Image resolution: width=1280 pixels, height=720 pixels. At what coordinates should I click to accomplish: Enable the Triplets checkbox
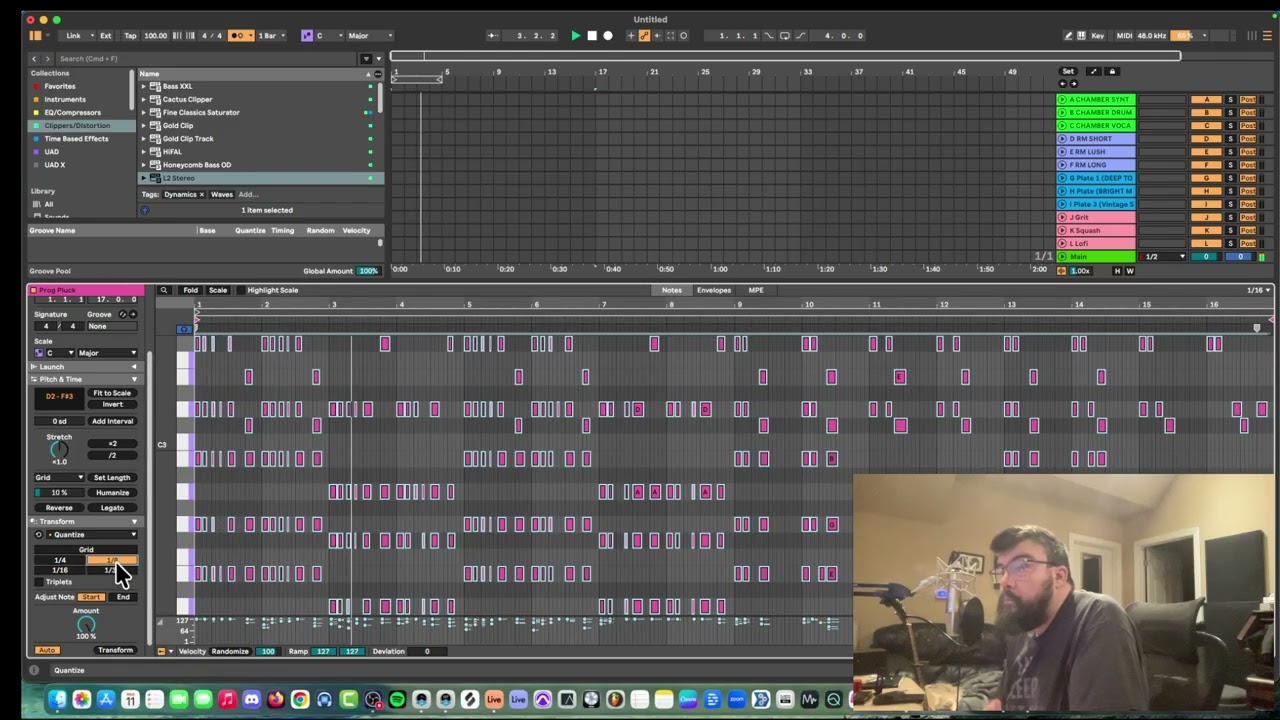tap(40, 582)
